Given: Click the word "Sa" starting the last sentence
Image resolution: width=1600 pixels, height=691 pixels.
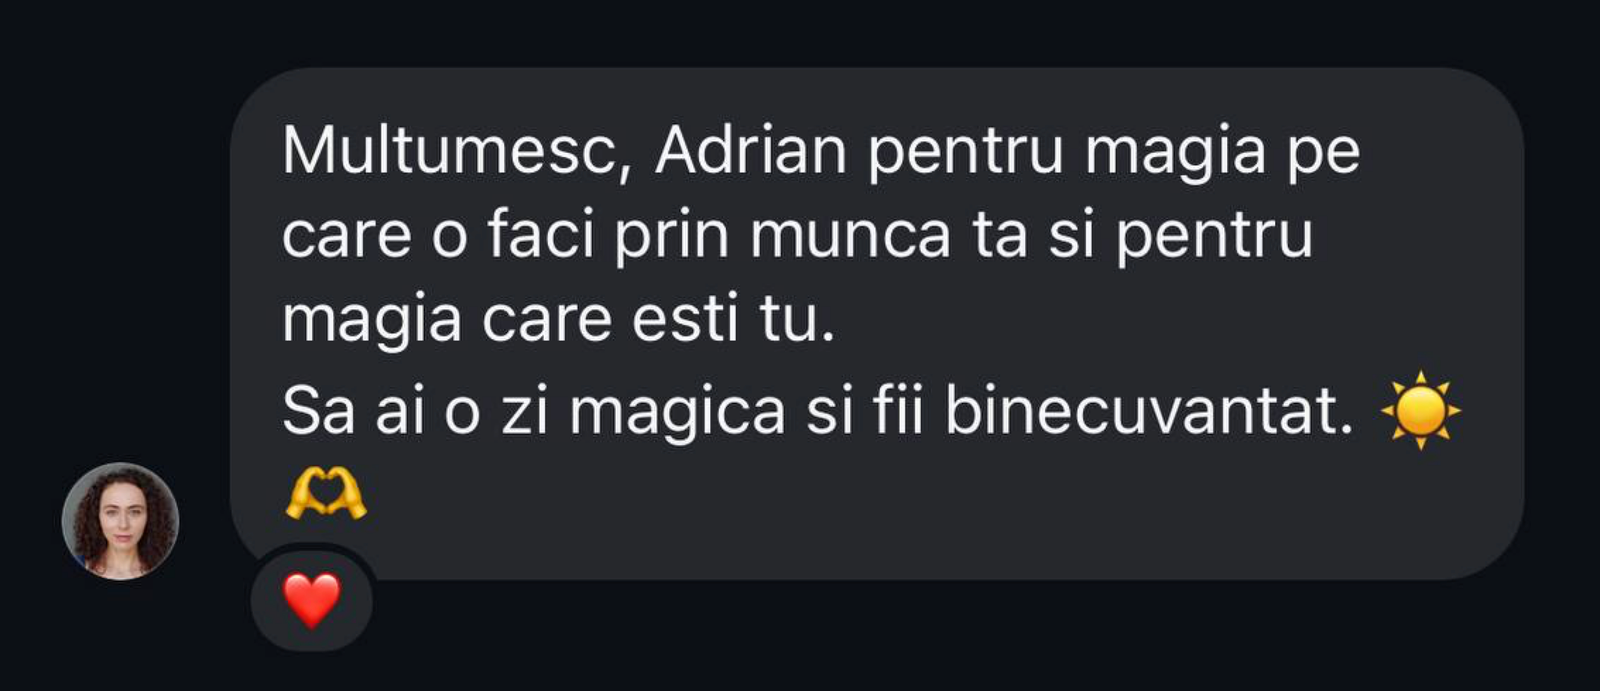Looking at the screenshot, I should click(x=319, y=411).
